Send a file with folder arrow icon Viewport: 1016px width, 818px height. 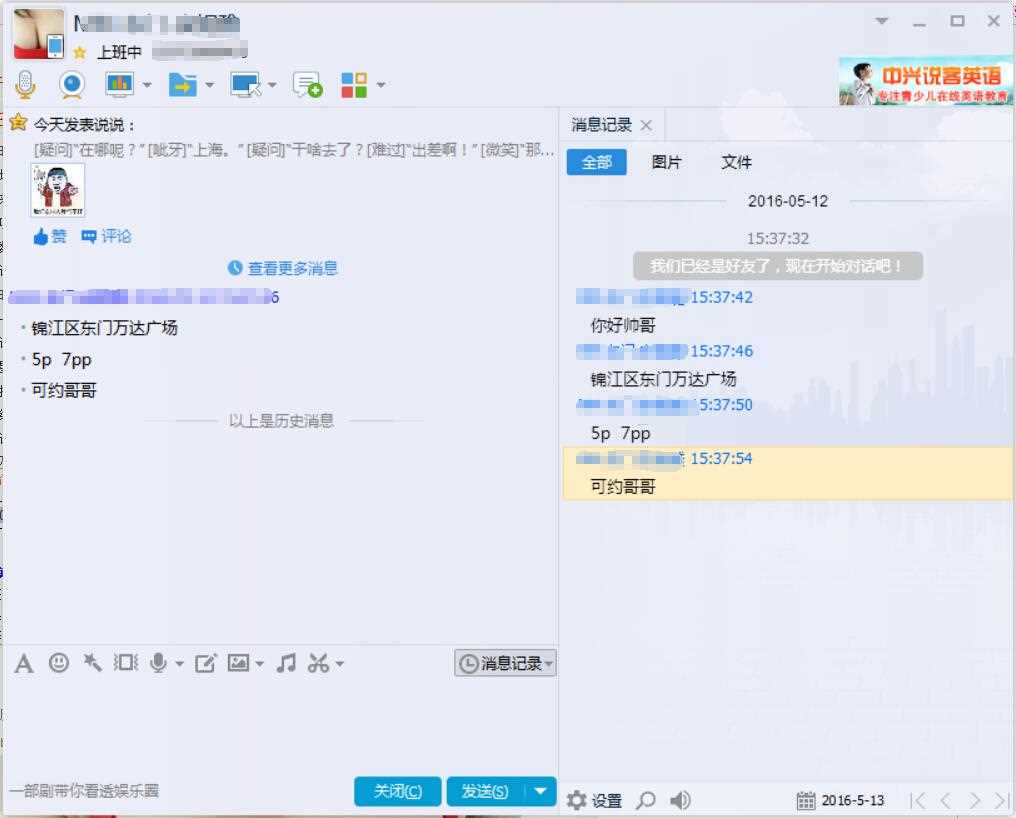(183, 84)
